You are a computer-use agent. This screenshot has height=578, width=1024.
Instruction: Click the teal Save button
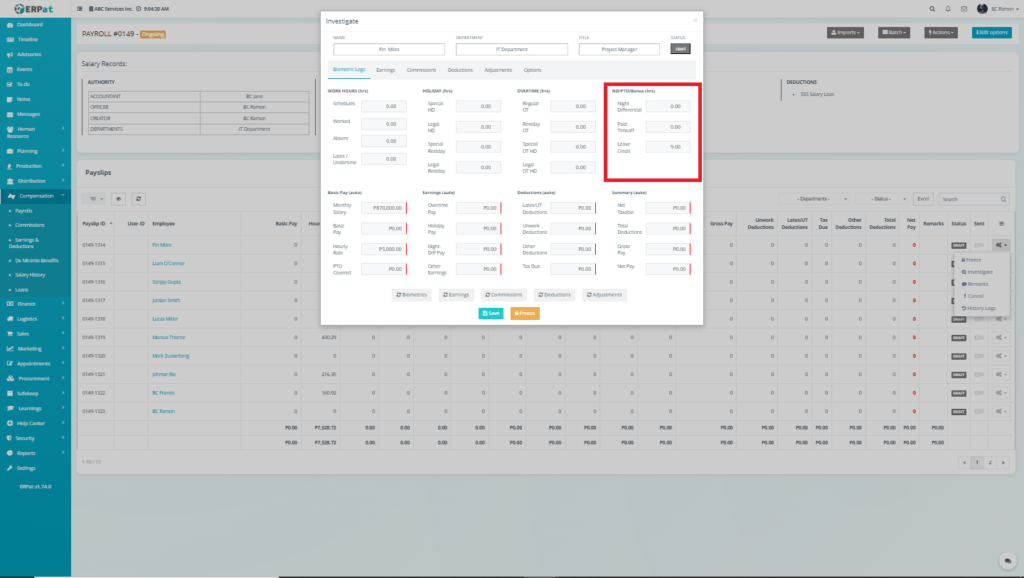point(490,313)
